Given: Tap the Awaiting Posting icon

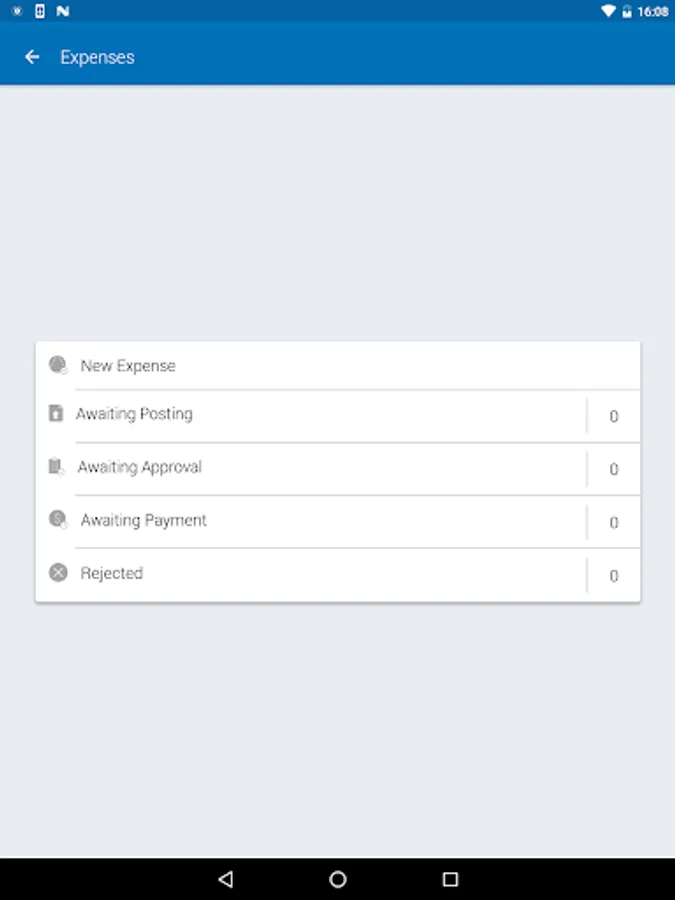Looking at the screenshot, I should 56,413.
